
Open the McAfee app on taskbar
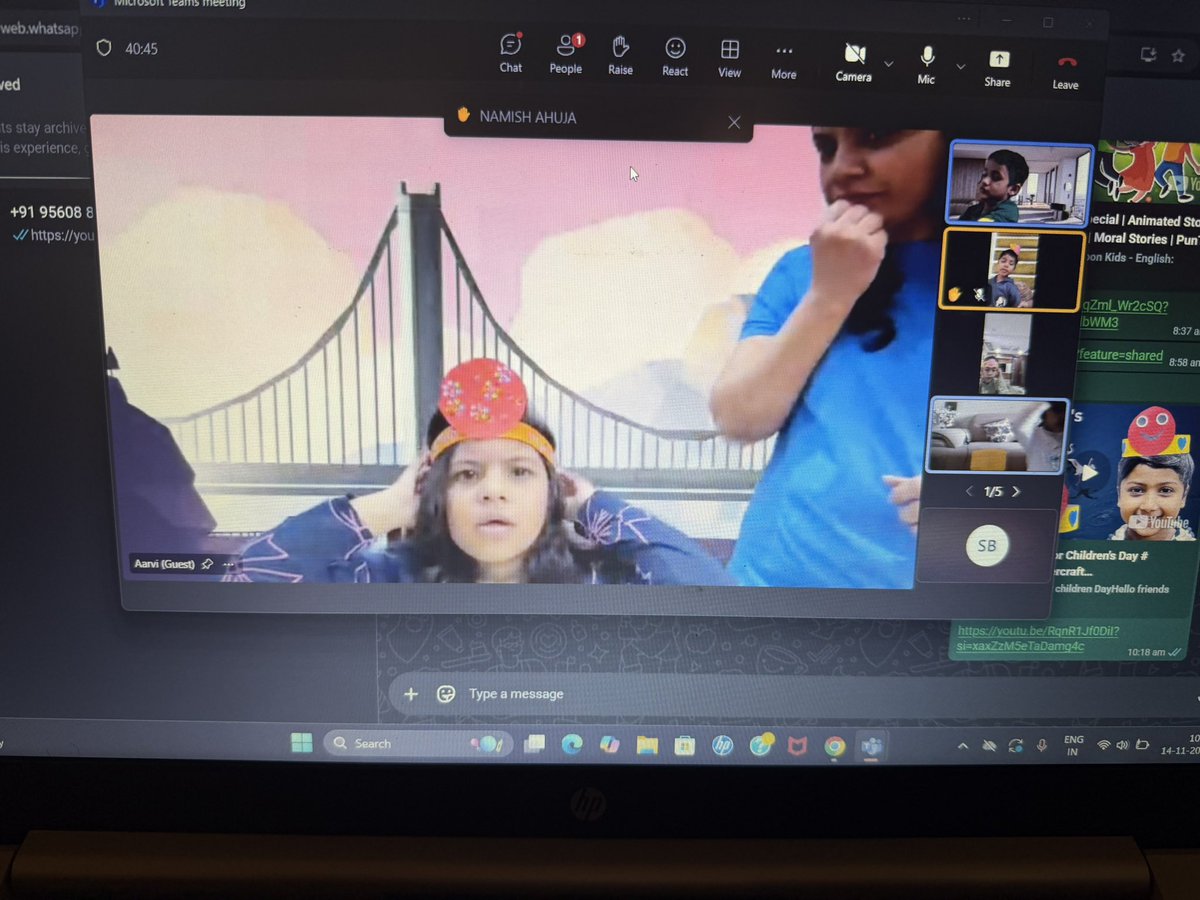tap(797, 746)
